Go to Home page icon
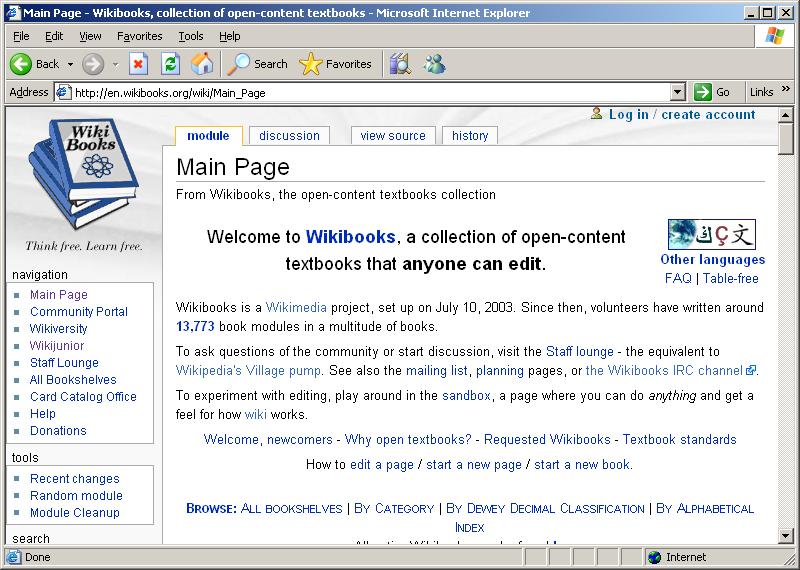The image size is (800, 570). (x=202, y=64)
